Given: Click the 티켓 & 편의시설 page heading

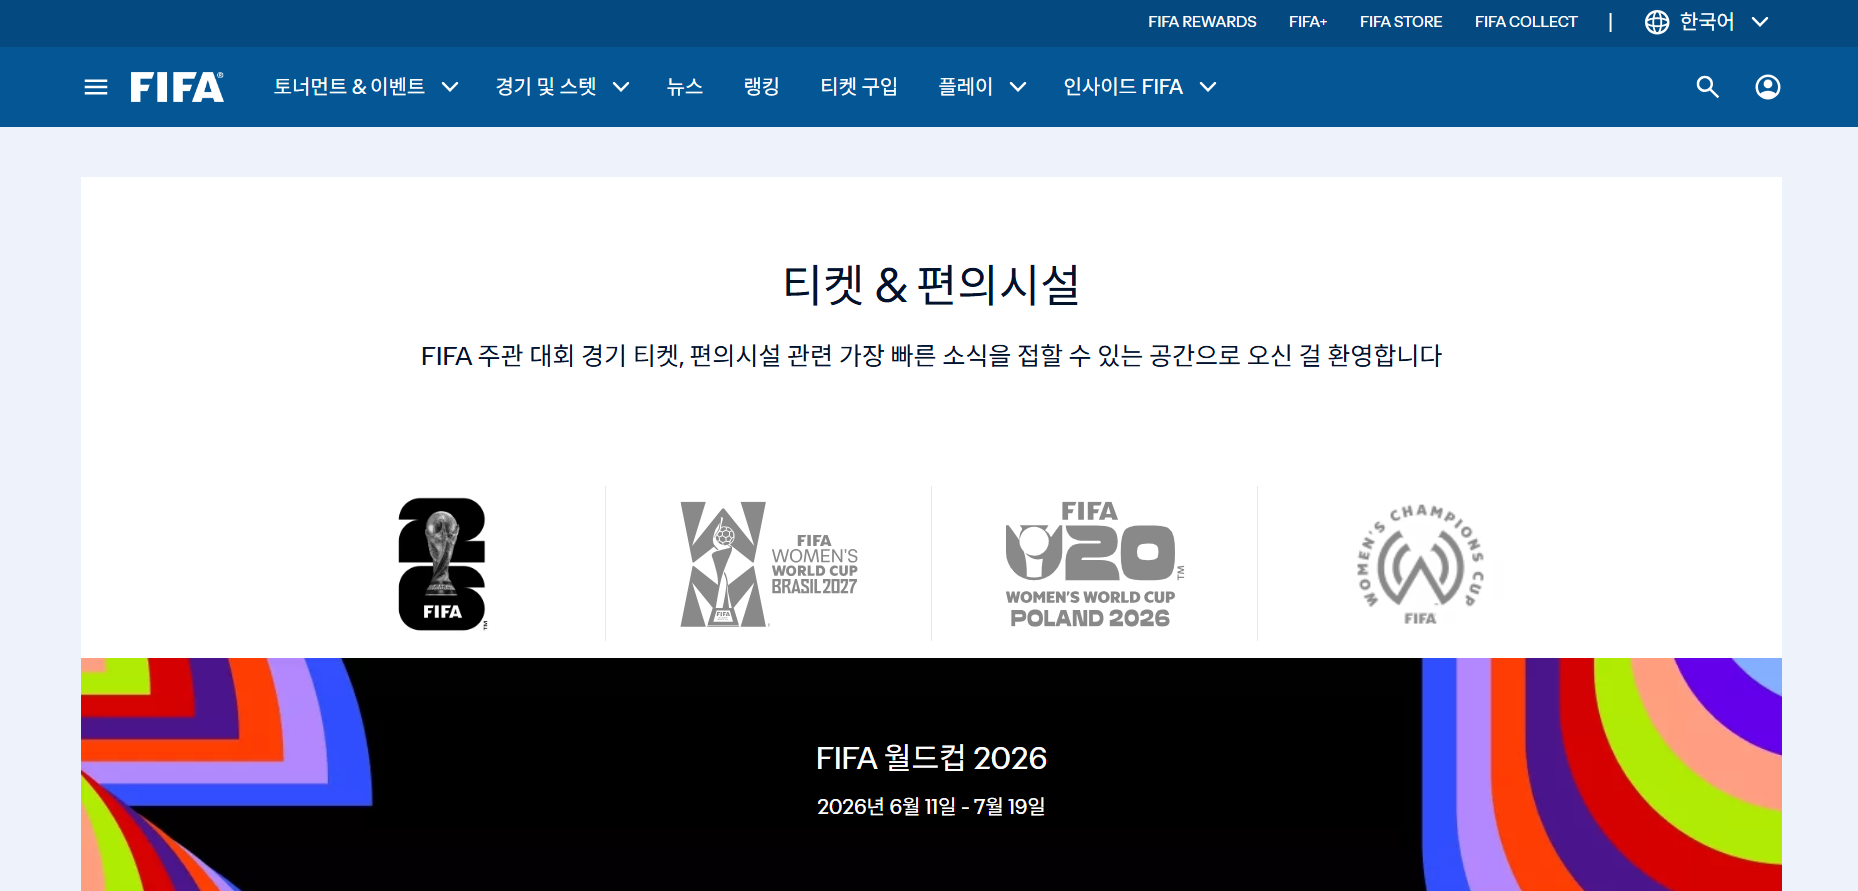Looking at the screenshot, I should 931,285.
